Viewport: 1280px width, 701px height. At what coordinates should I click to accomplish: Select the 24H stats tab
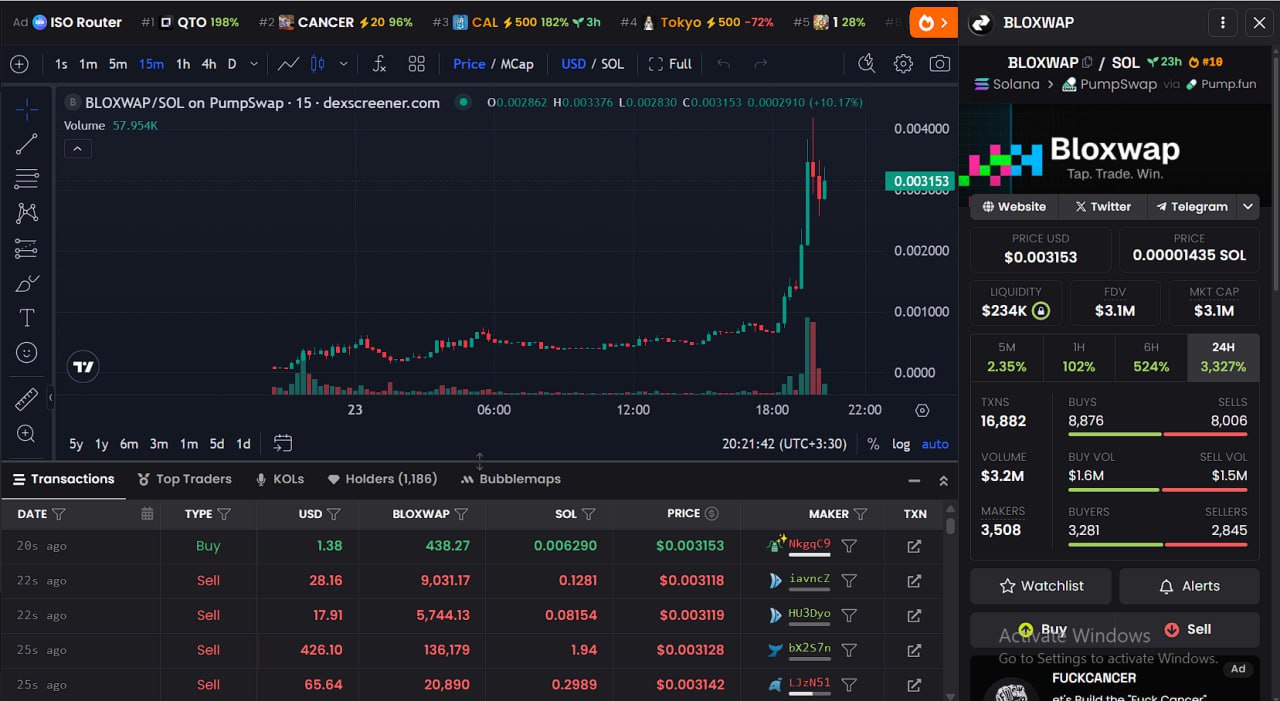pos(1223,357)
